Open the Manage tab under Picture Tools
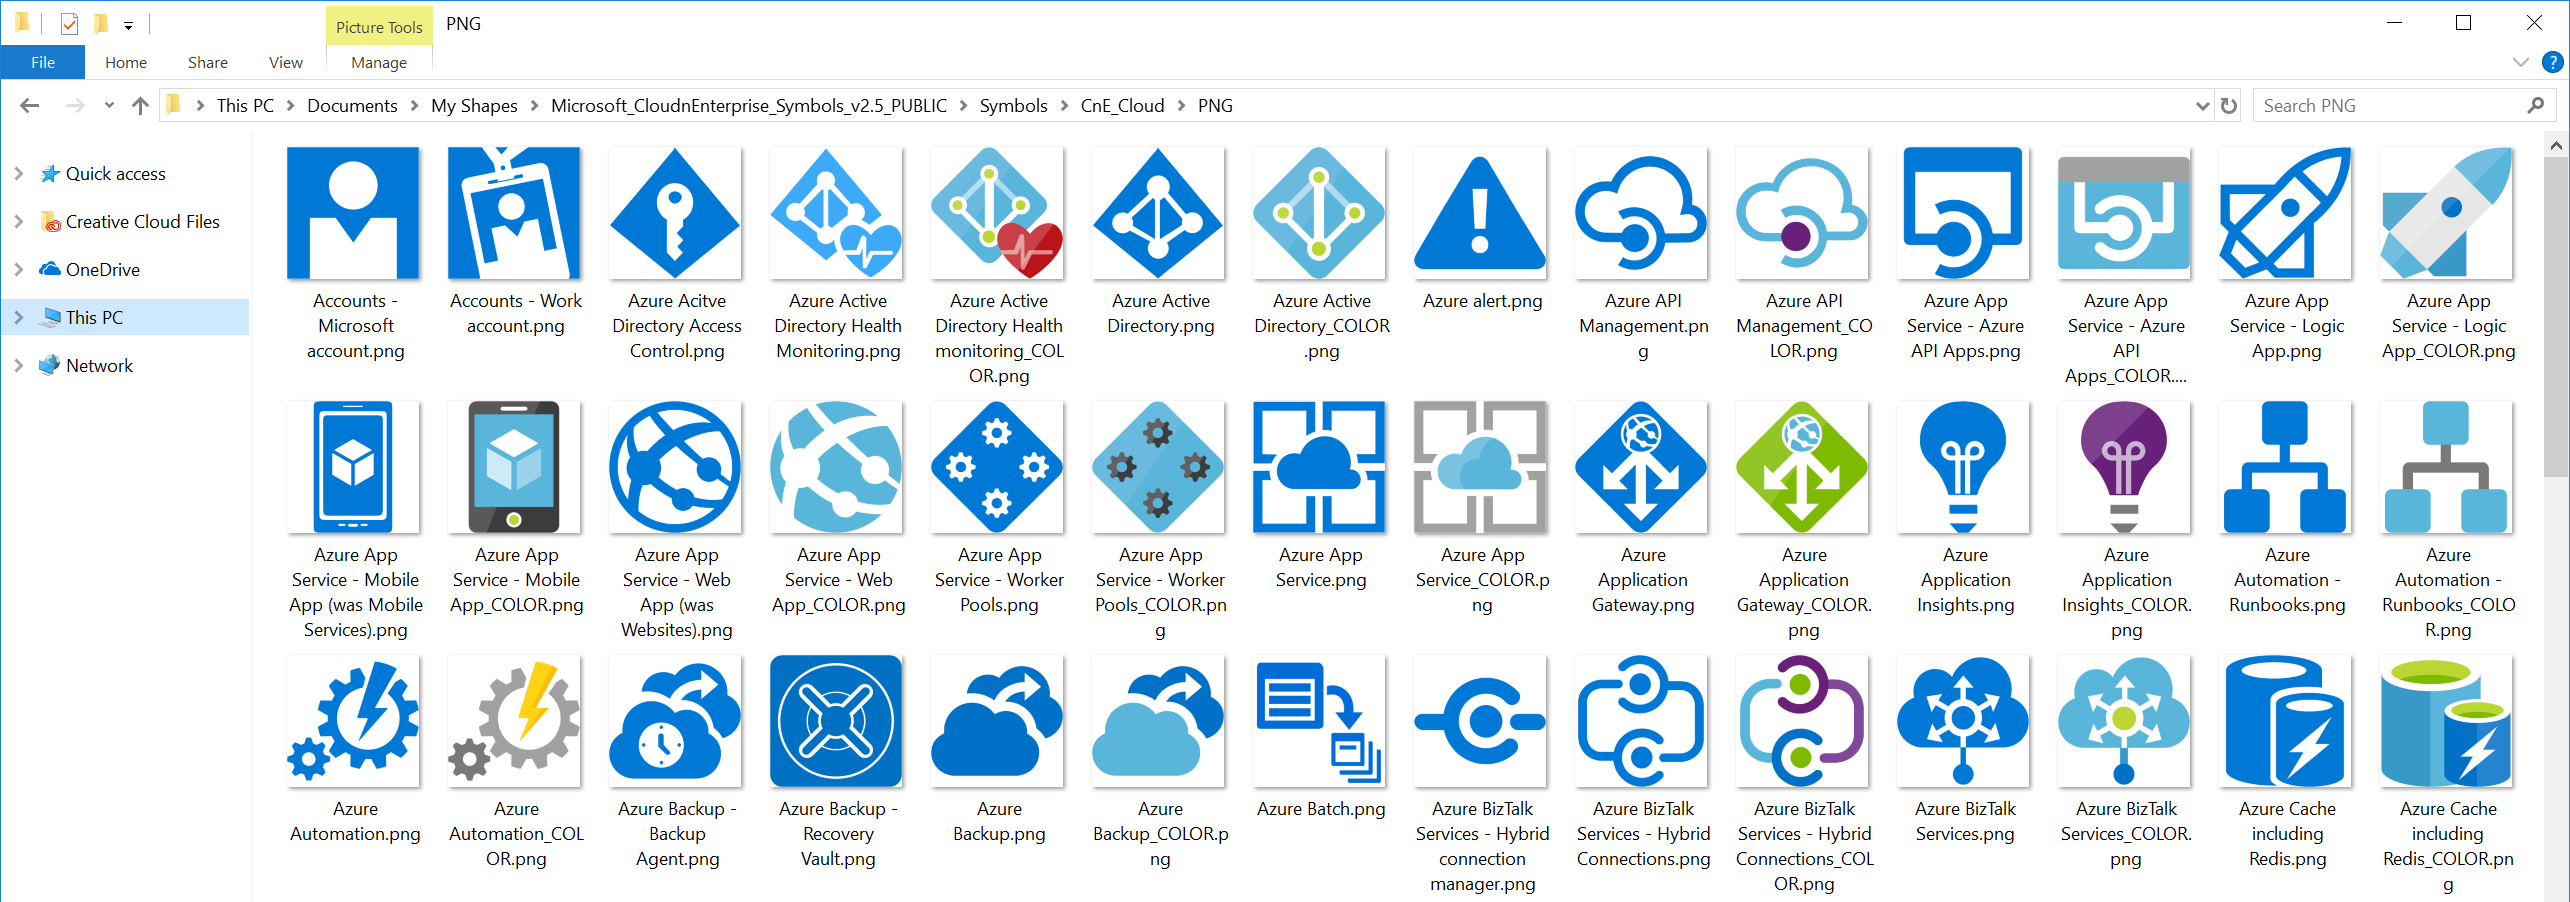 pos(378,61)
